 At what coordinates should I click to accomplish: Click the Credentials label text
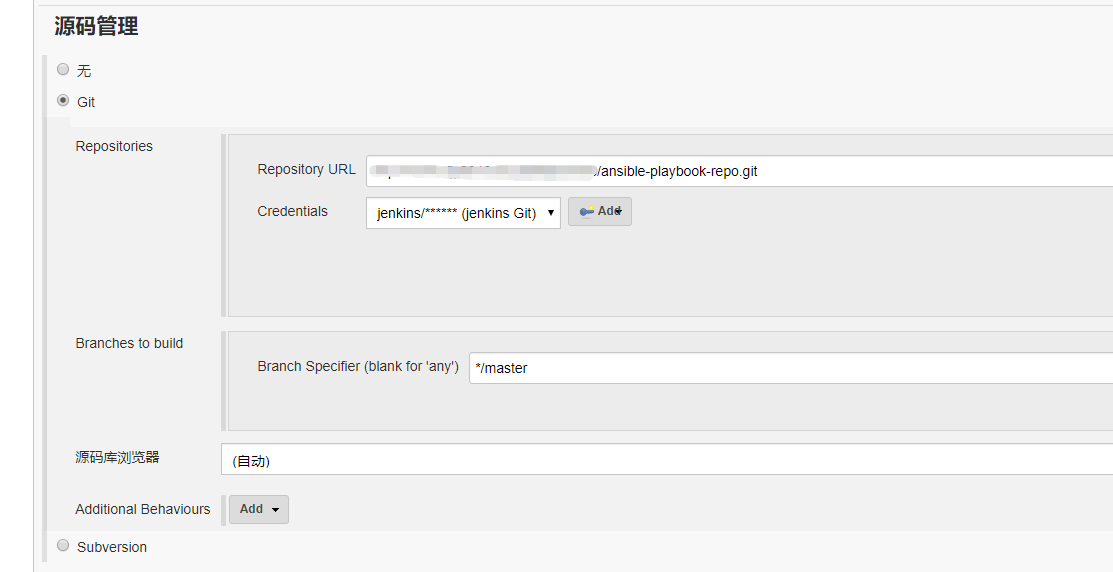point(292,211)
